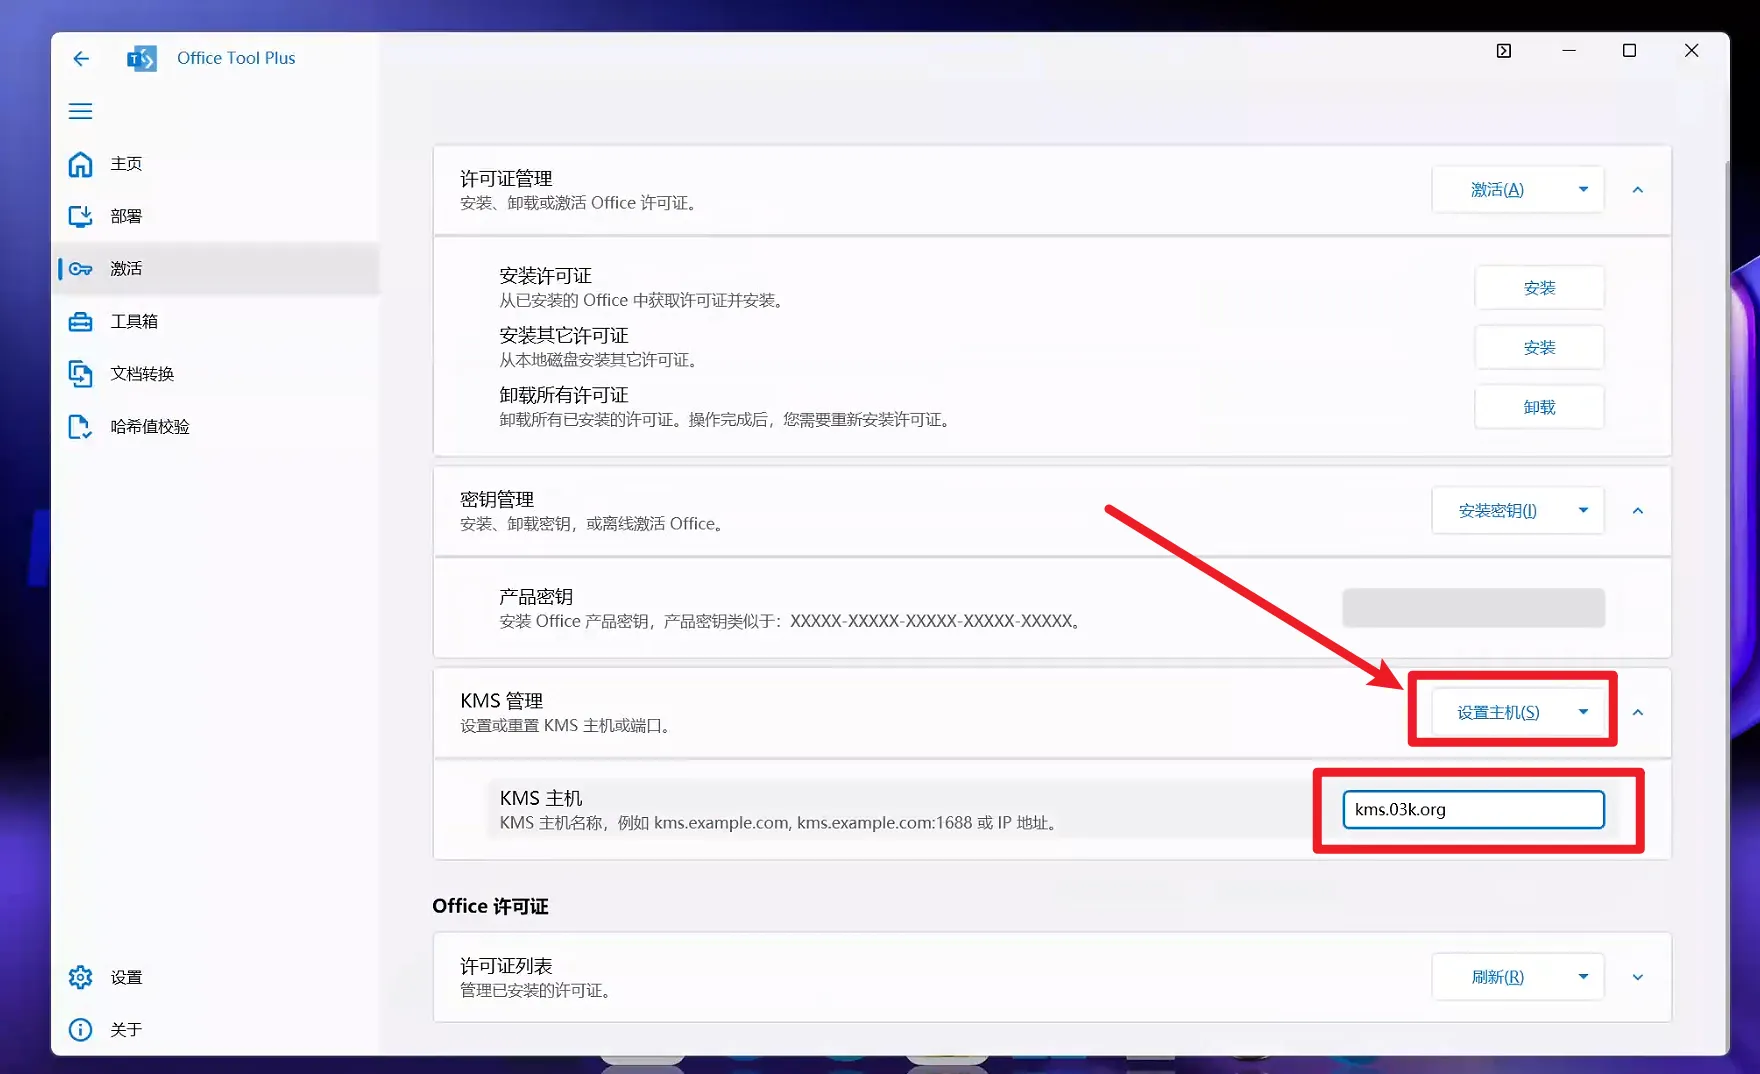
Task: Click 安装 for 安装其它许可证
Action: point(1539,348)
